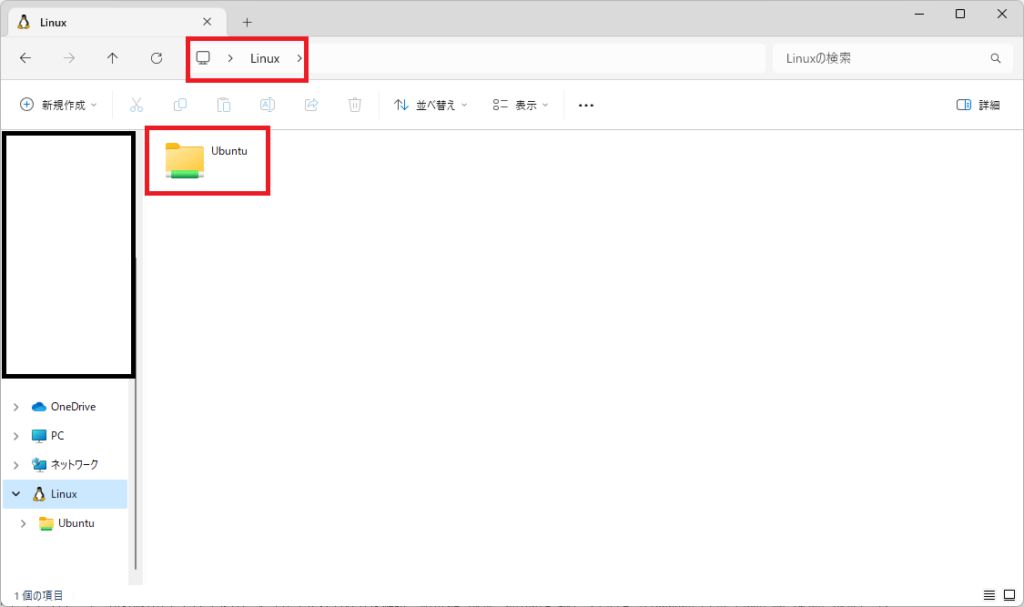
Task: Click Linux in the address breadcrumb
Action: [264, 58]
